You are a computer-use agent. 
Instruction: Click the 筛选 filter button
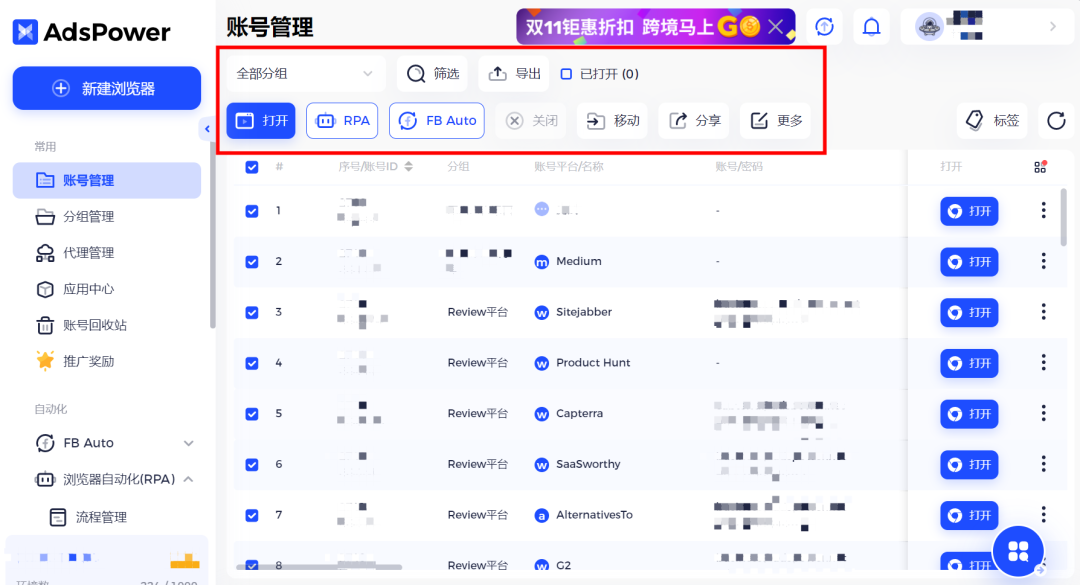pos(433,74)
